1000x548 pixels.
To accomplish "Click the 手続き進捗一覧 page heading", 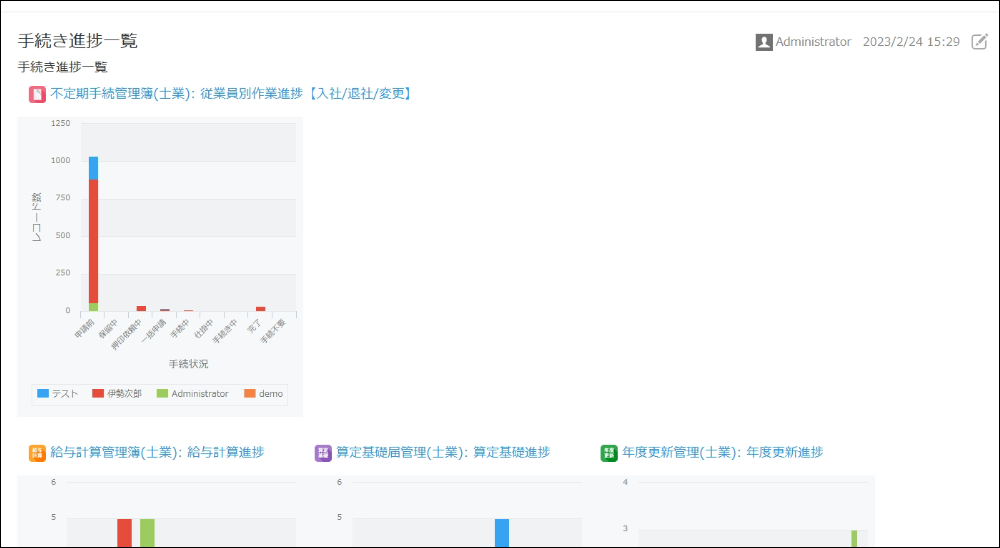I will coord(77,41).
